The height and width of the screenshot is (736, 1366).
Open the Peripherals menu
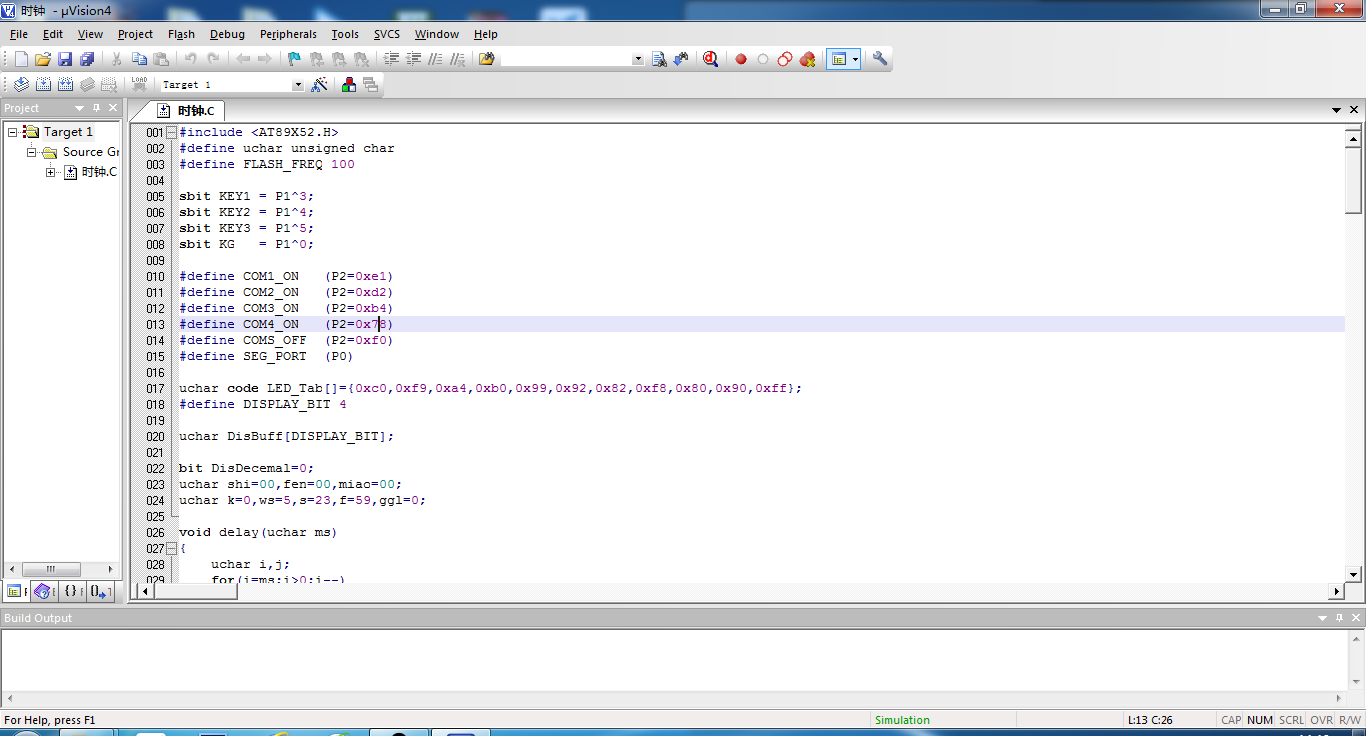288,34
